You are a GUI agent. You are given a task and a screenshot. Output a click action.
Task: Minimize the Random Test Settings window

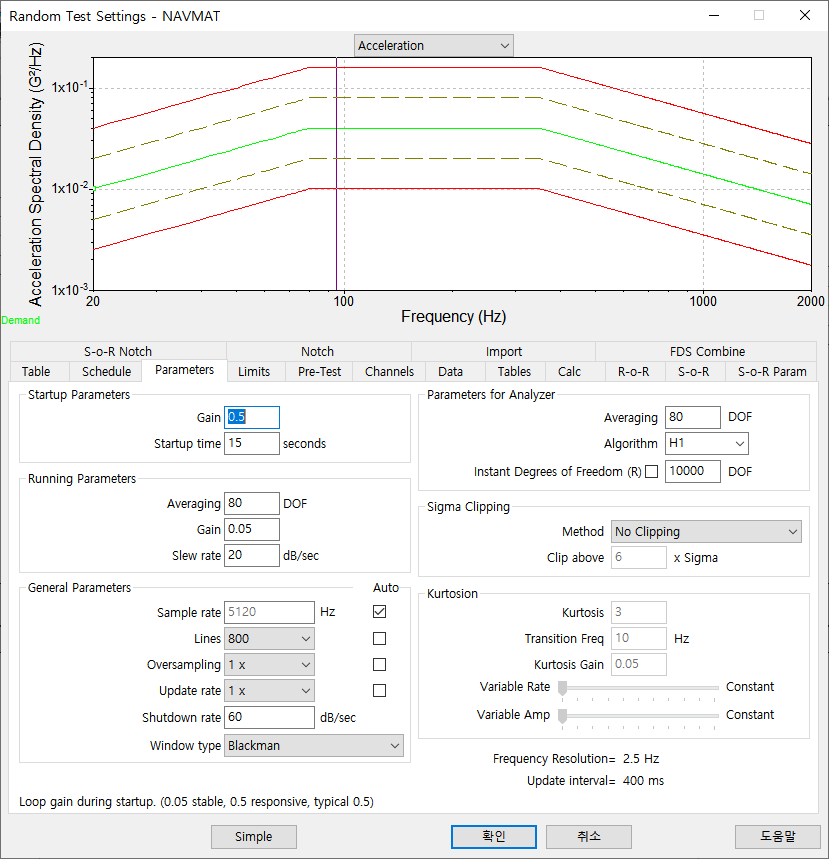(x=714, y=15)
